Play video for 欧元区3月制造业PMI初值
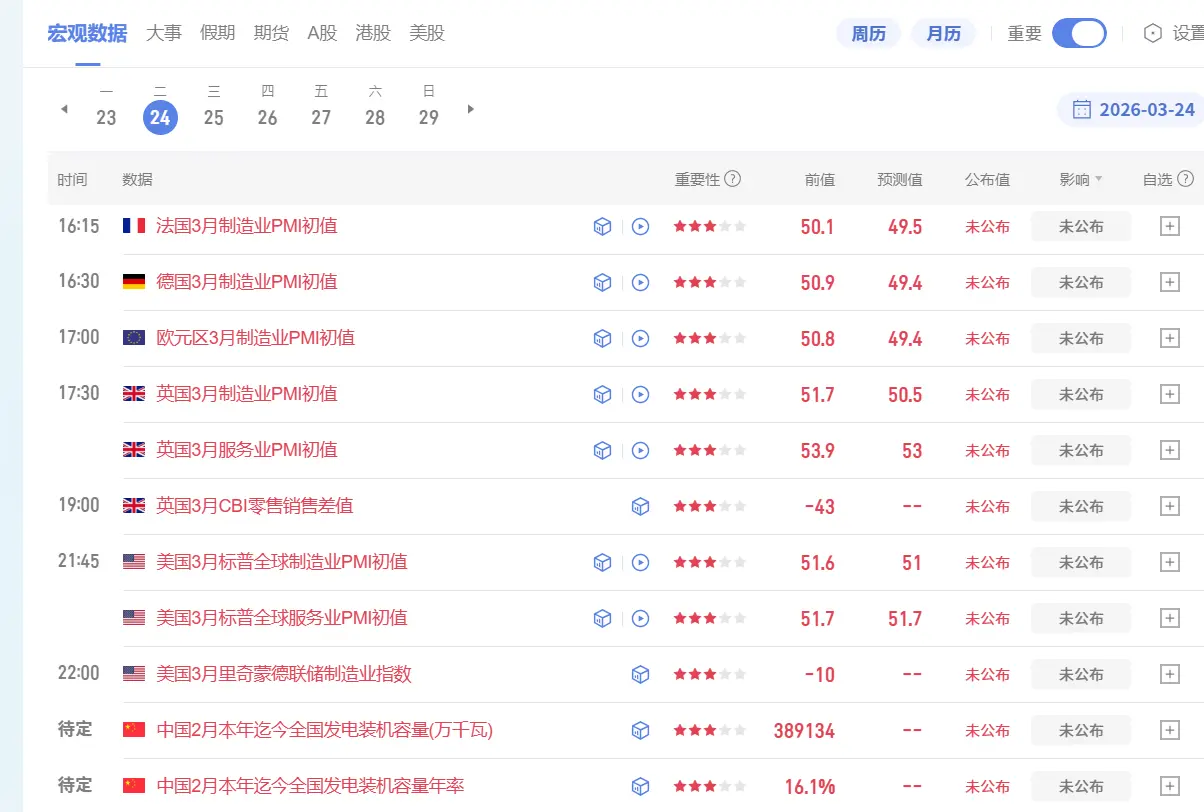This screenshot has height=812, width=1204. [641, 339]
